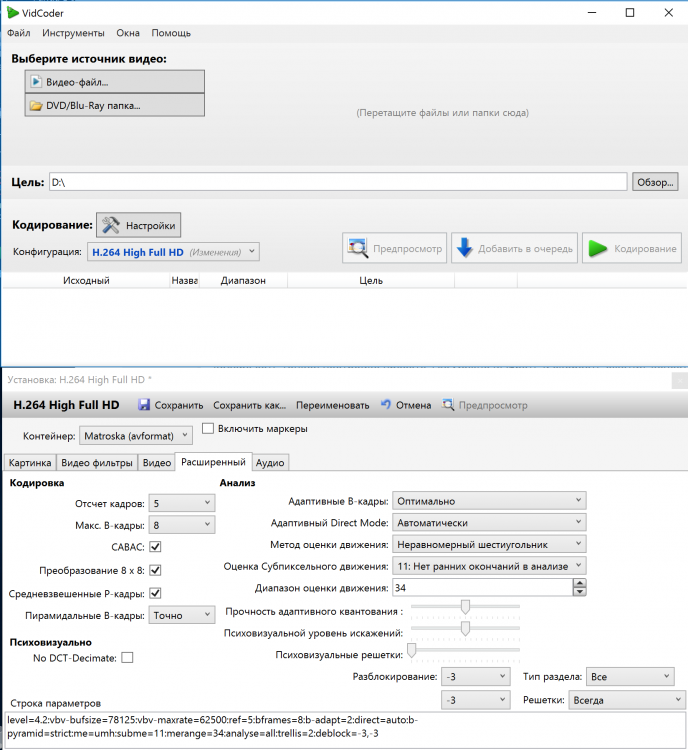
Task: Toggle the CABAC checkbox
Action: point(155,547)
